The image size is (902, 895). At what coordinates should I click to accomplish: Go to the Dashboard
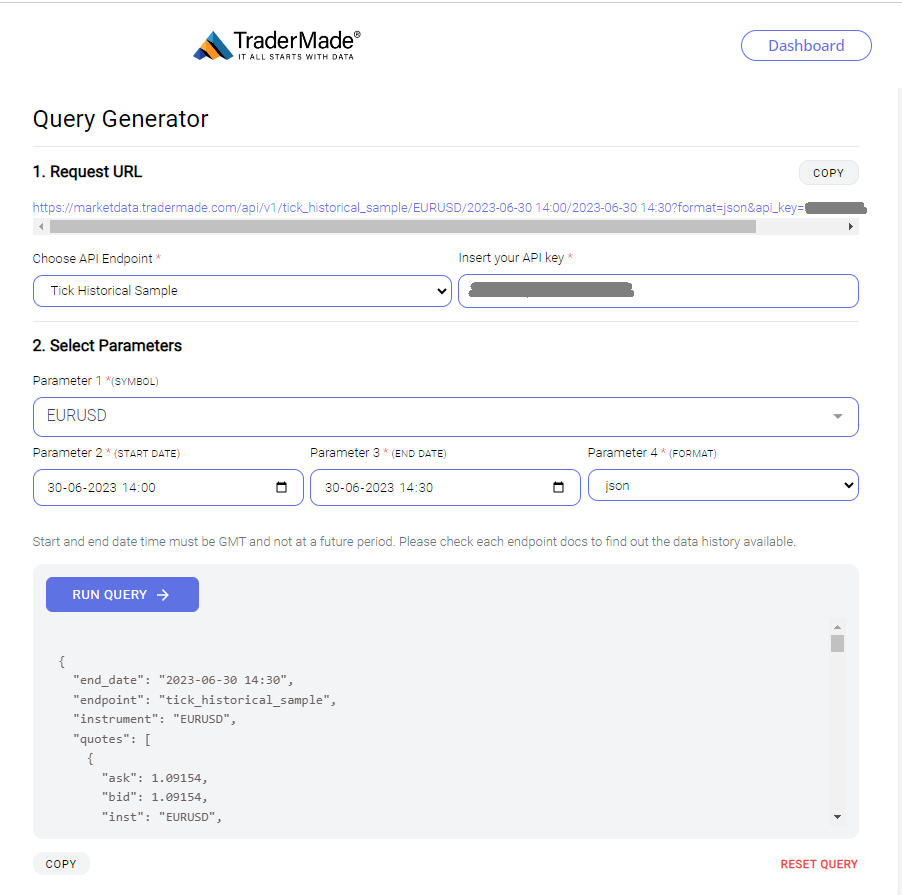pyautogui.click(x=806, y=45)
